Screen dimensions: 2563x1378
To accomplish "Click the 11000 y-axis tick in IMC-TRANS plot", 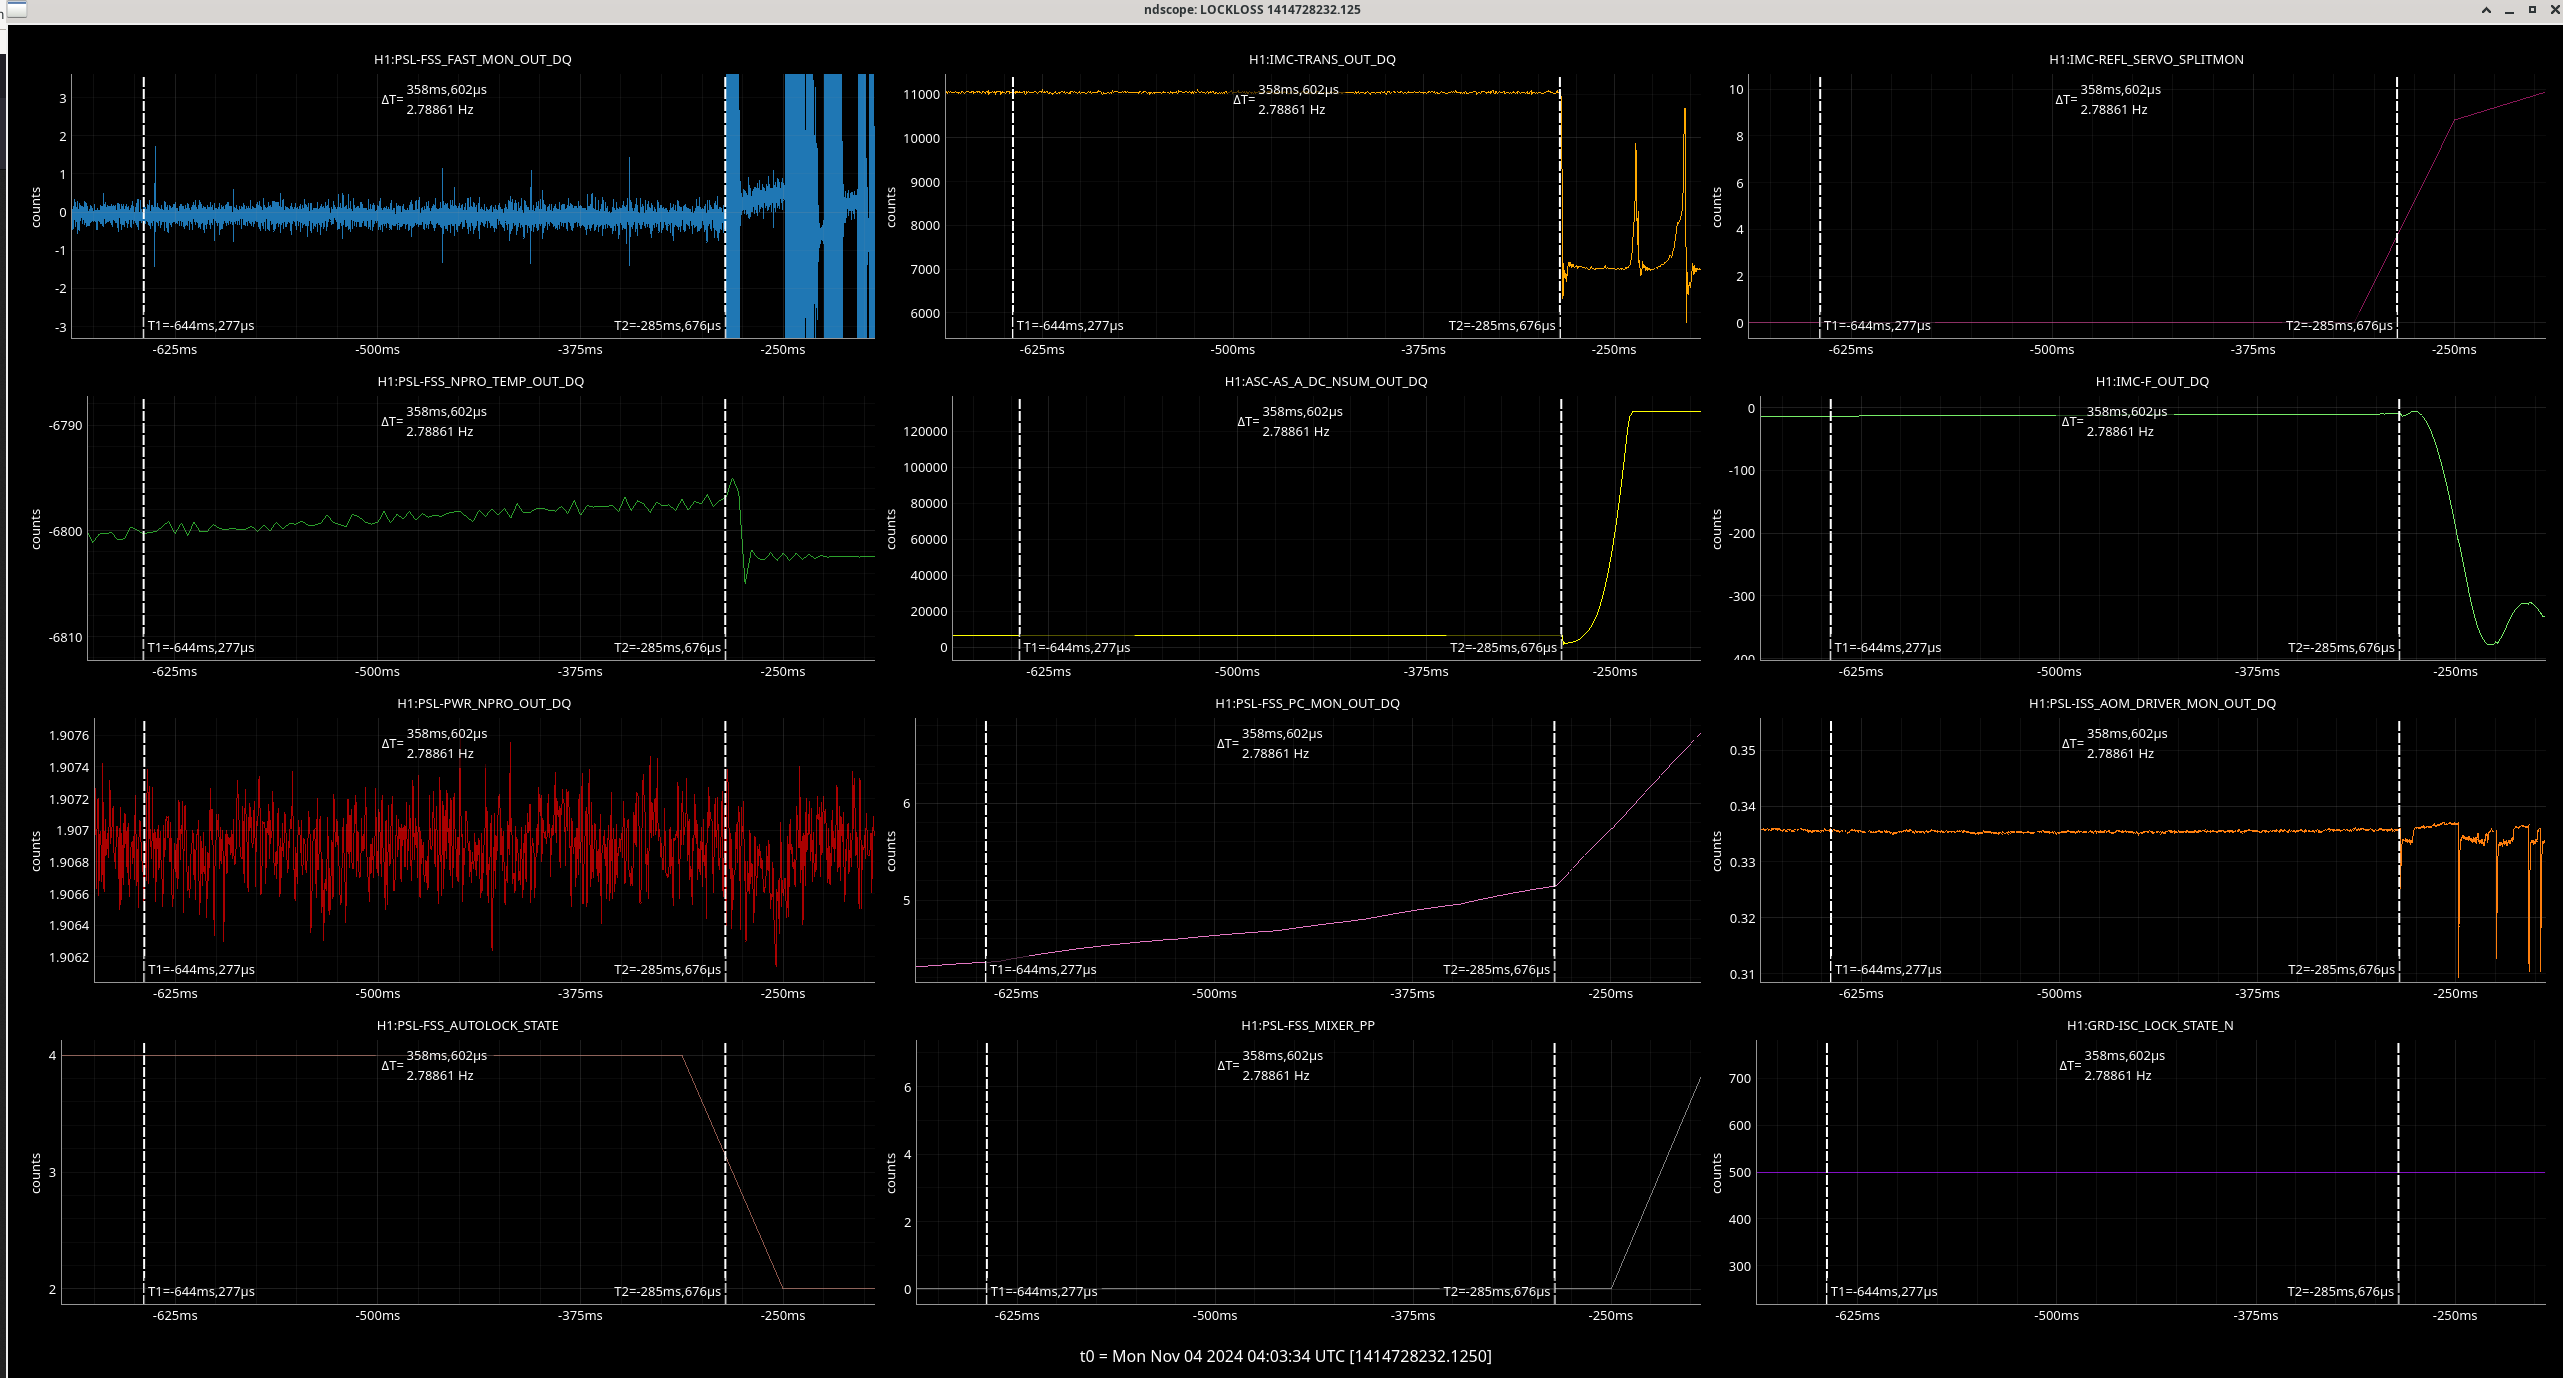I will 921,95.
